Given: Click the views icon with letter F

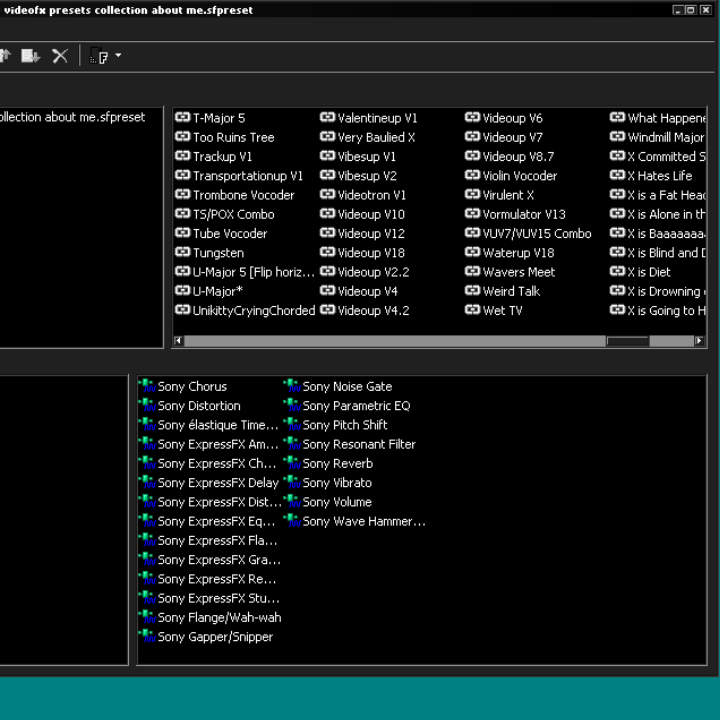Looking at the screenshot, I should [99, 56].
